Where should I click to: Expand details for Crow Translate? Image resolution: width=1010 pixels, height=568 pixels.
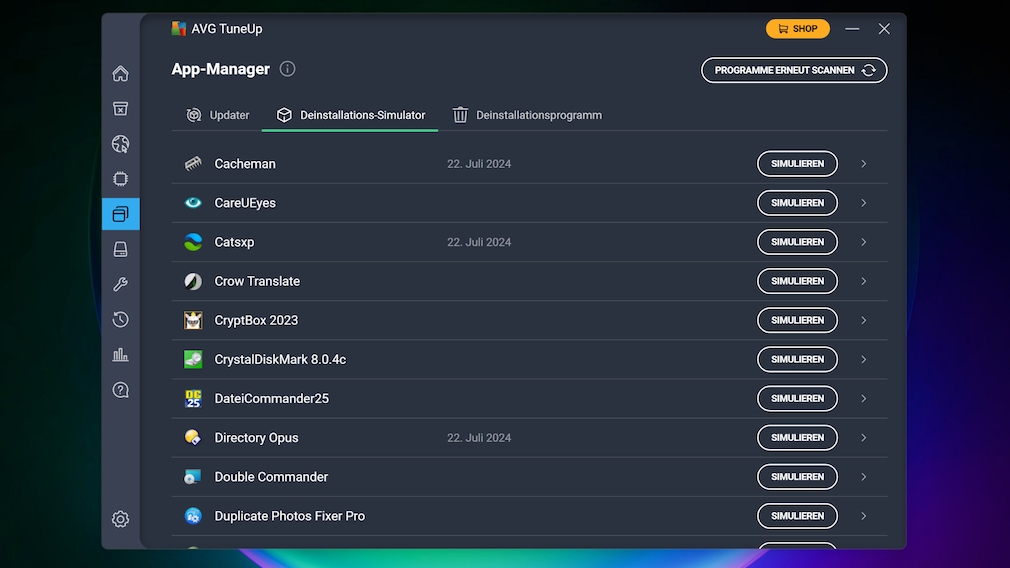point(863,281)
